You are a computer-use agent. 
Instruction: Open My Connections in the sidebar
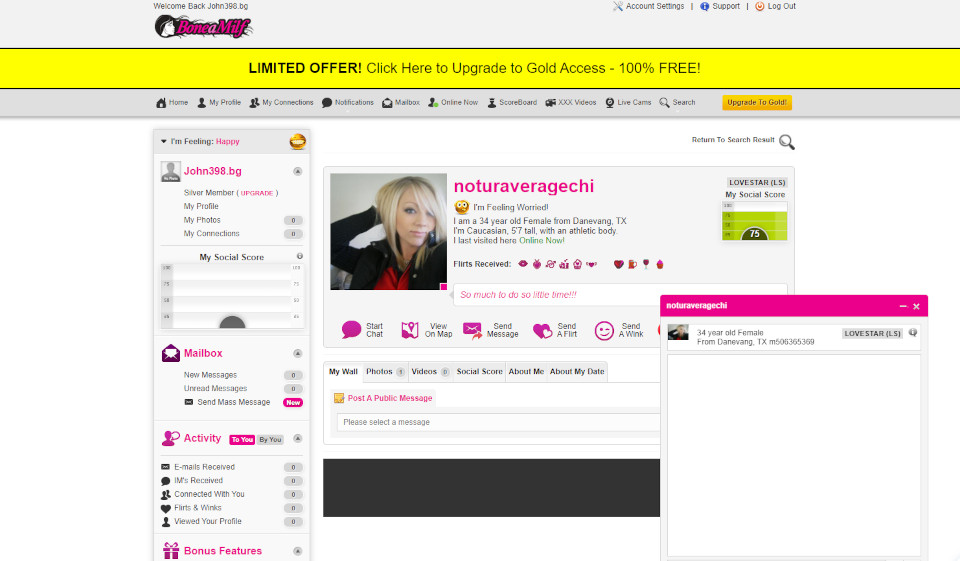(x=211, y=233)
